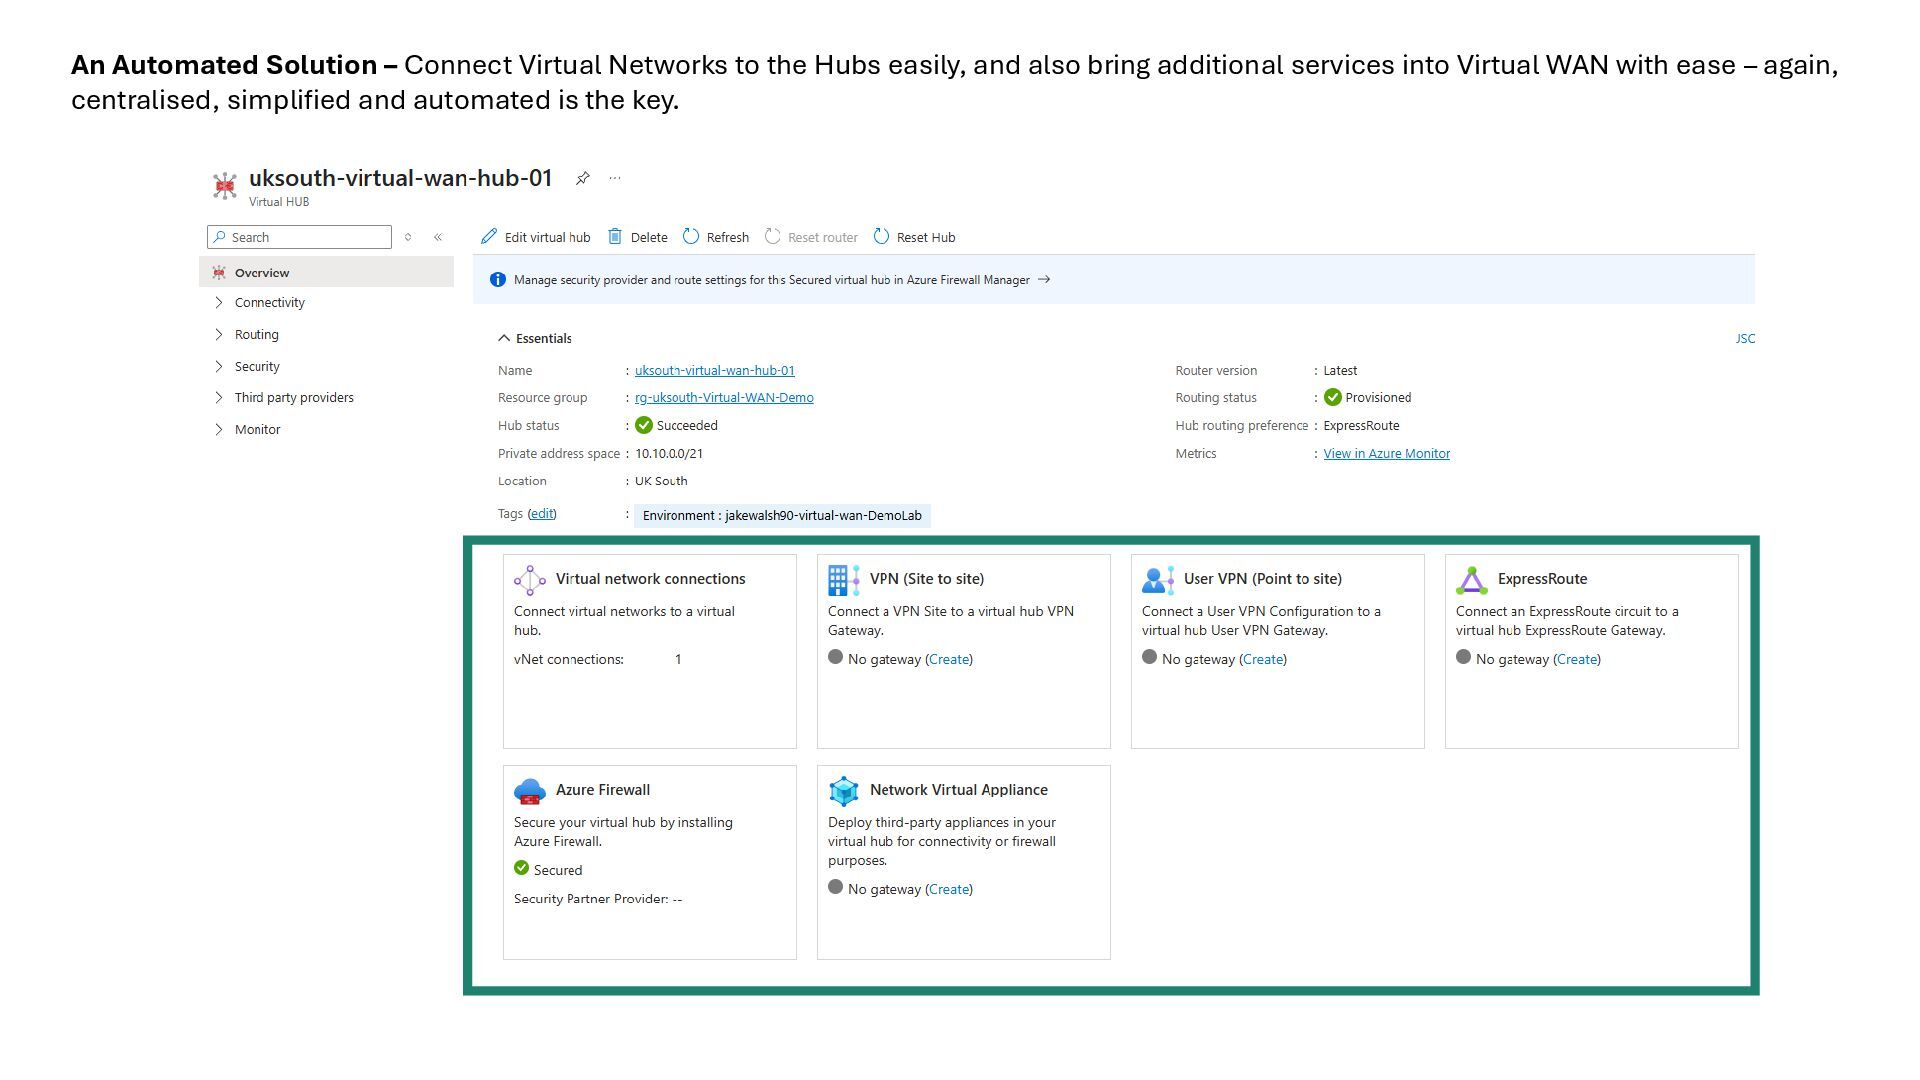Click the vNet connections count 1
The height and width of the screenshot is (1080, 1920).
click(678, 659)
